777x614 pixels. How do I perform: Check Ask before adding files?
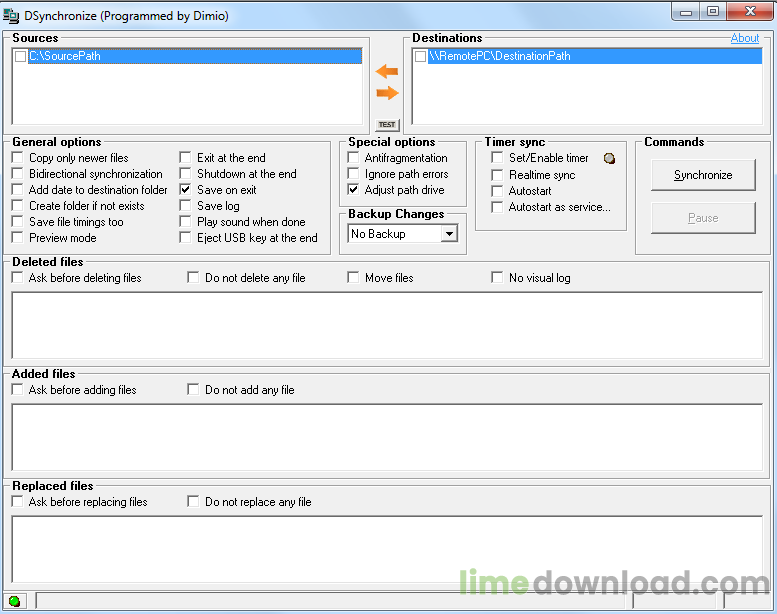click(18, 390)
